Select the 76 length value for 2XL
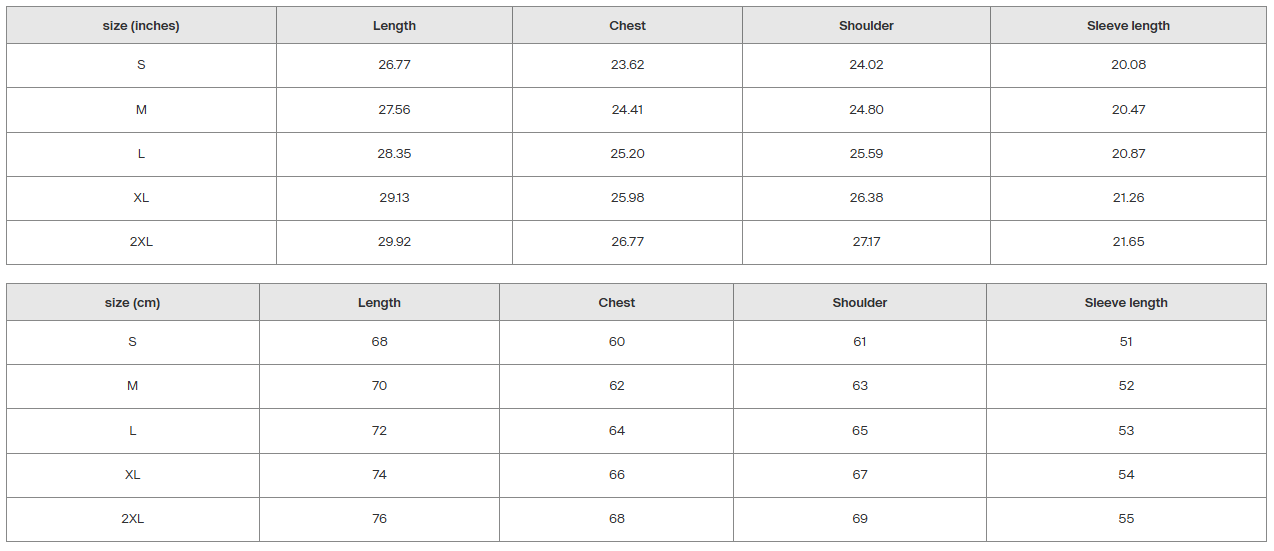 [379, 519]
